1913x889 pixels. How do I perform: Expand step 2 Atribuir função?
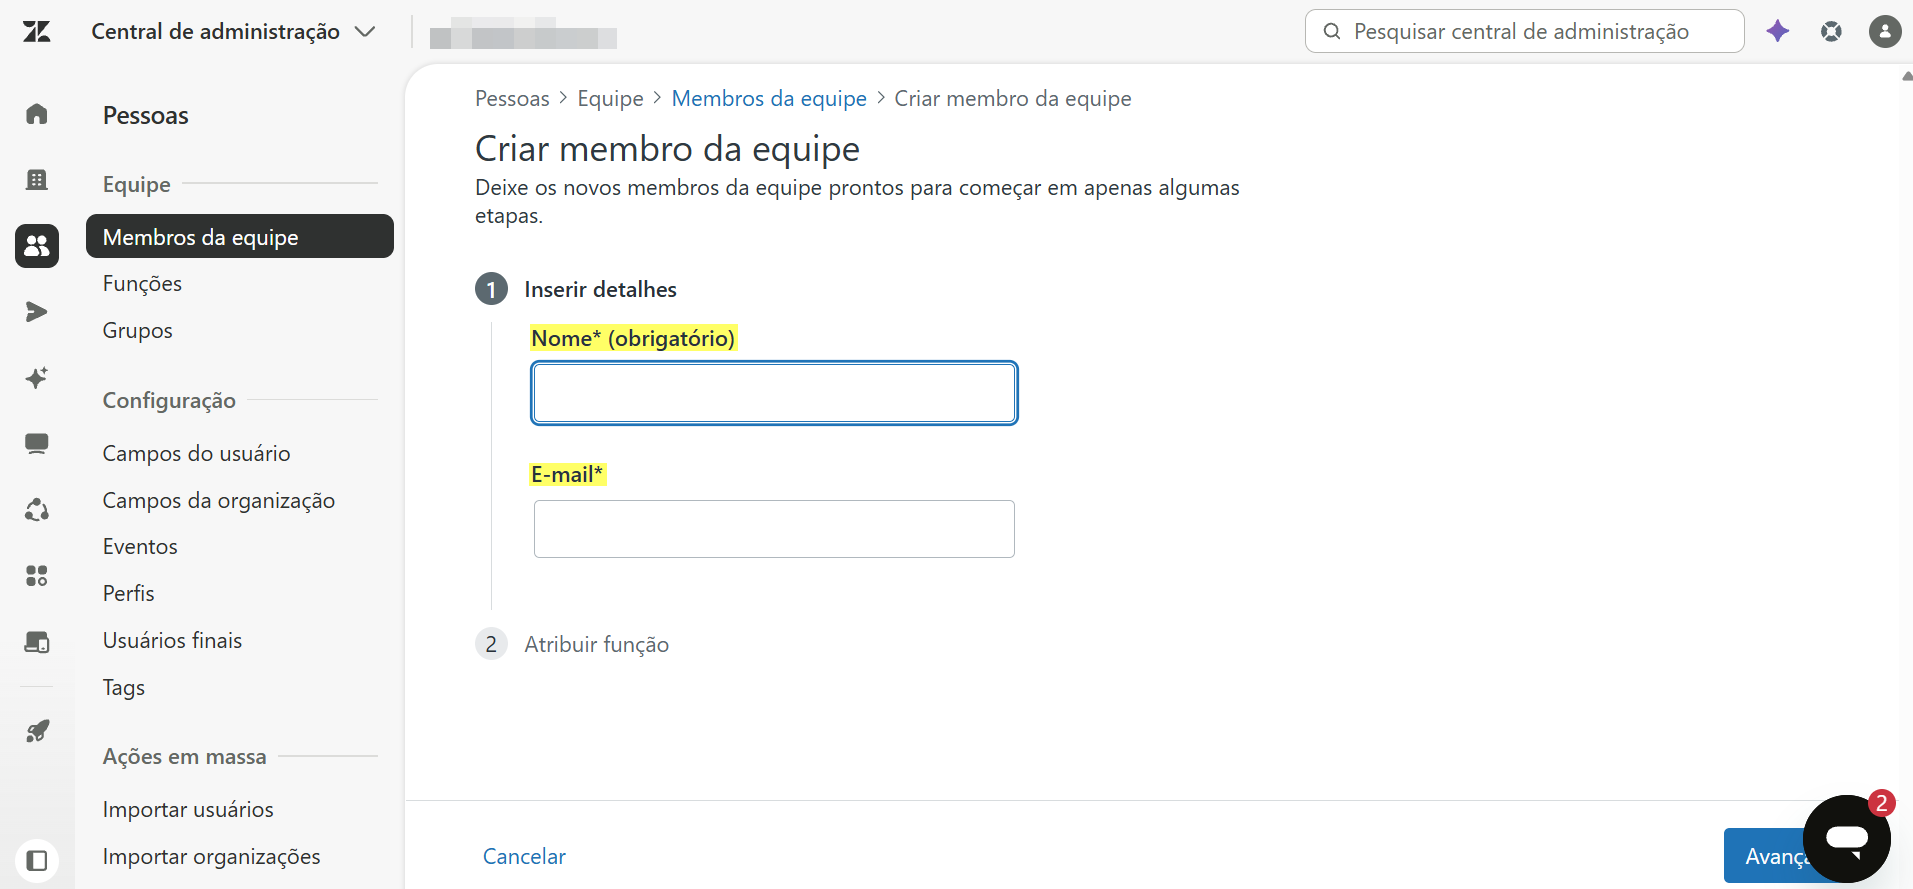point(596,644)
